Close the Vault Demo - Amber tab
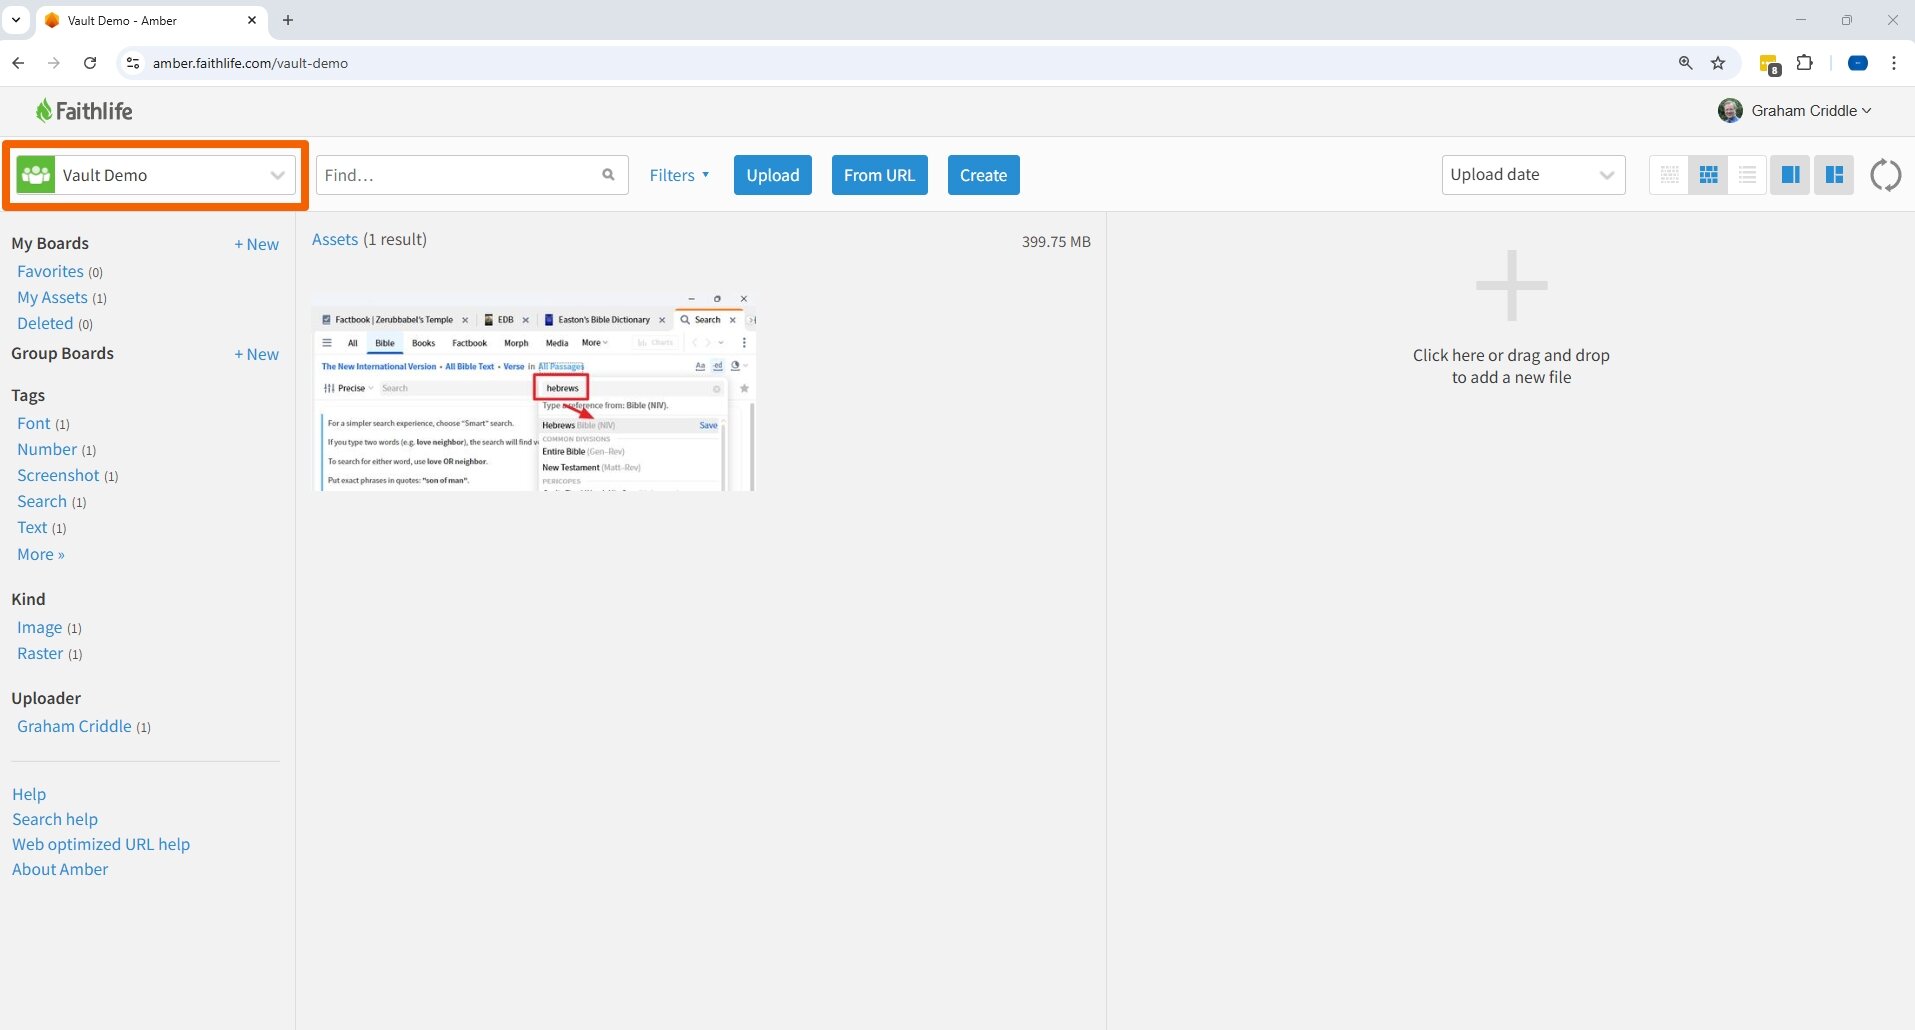The image size is (1915, 1030). click(252, 20)
